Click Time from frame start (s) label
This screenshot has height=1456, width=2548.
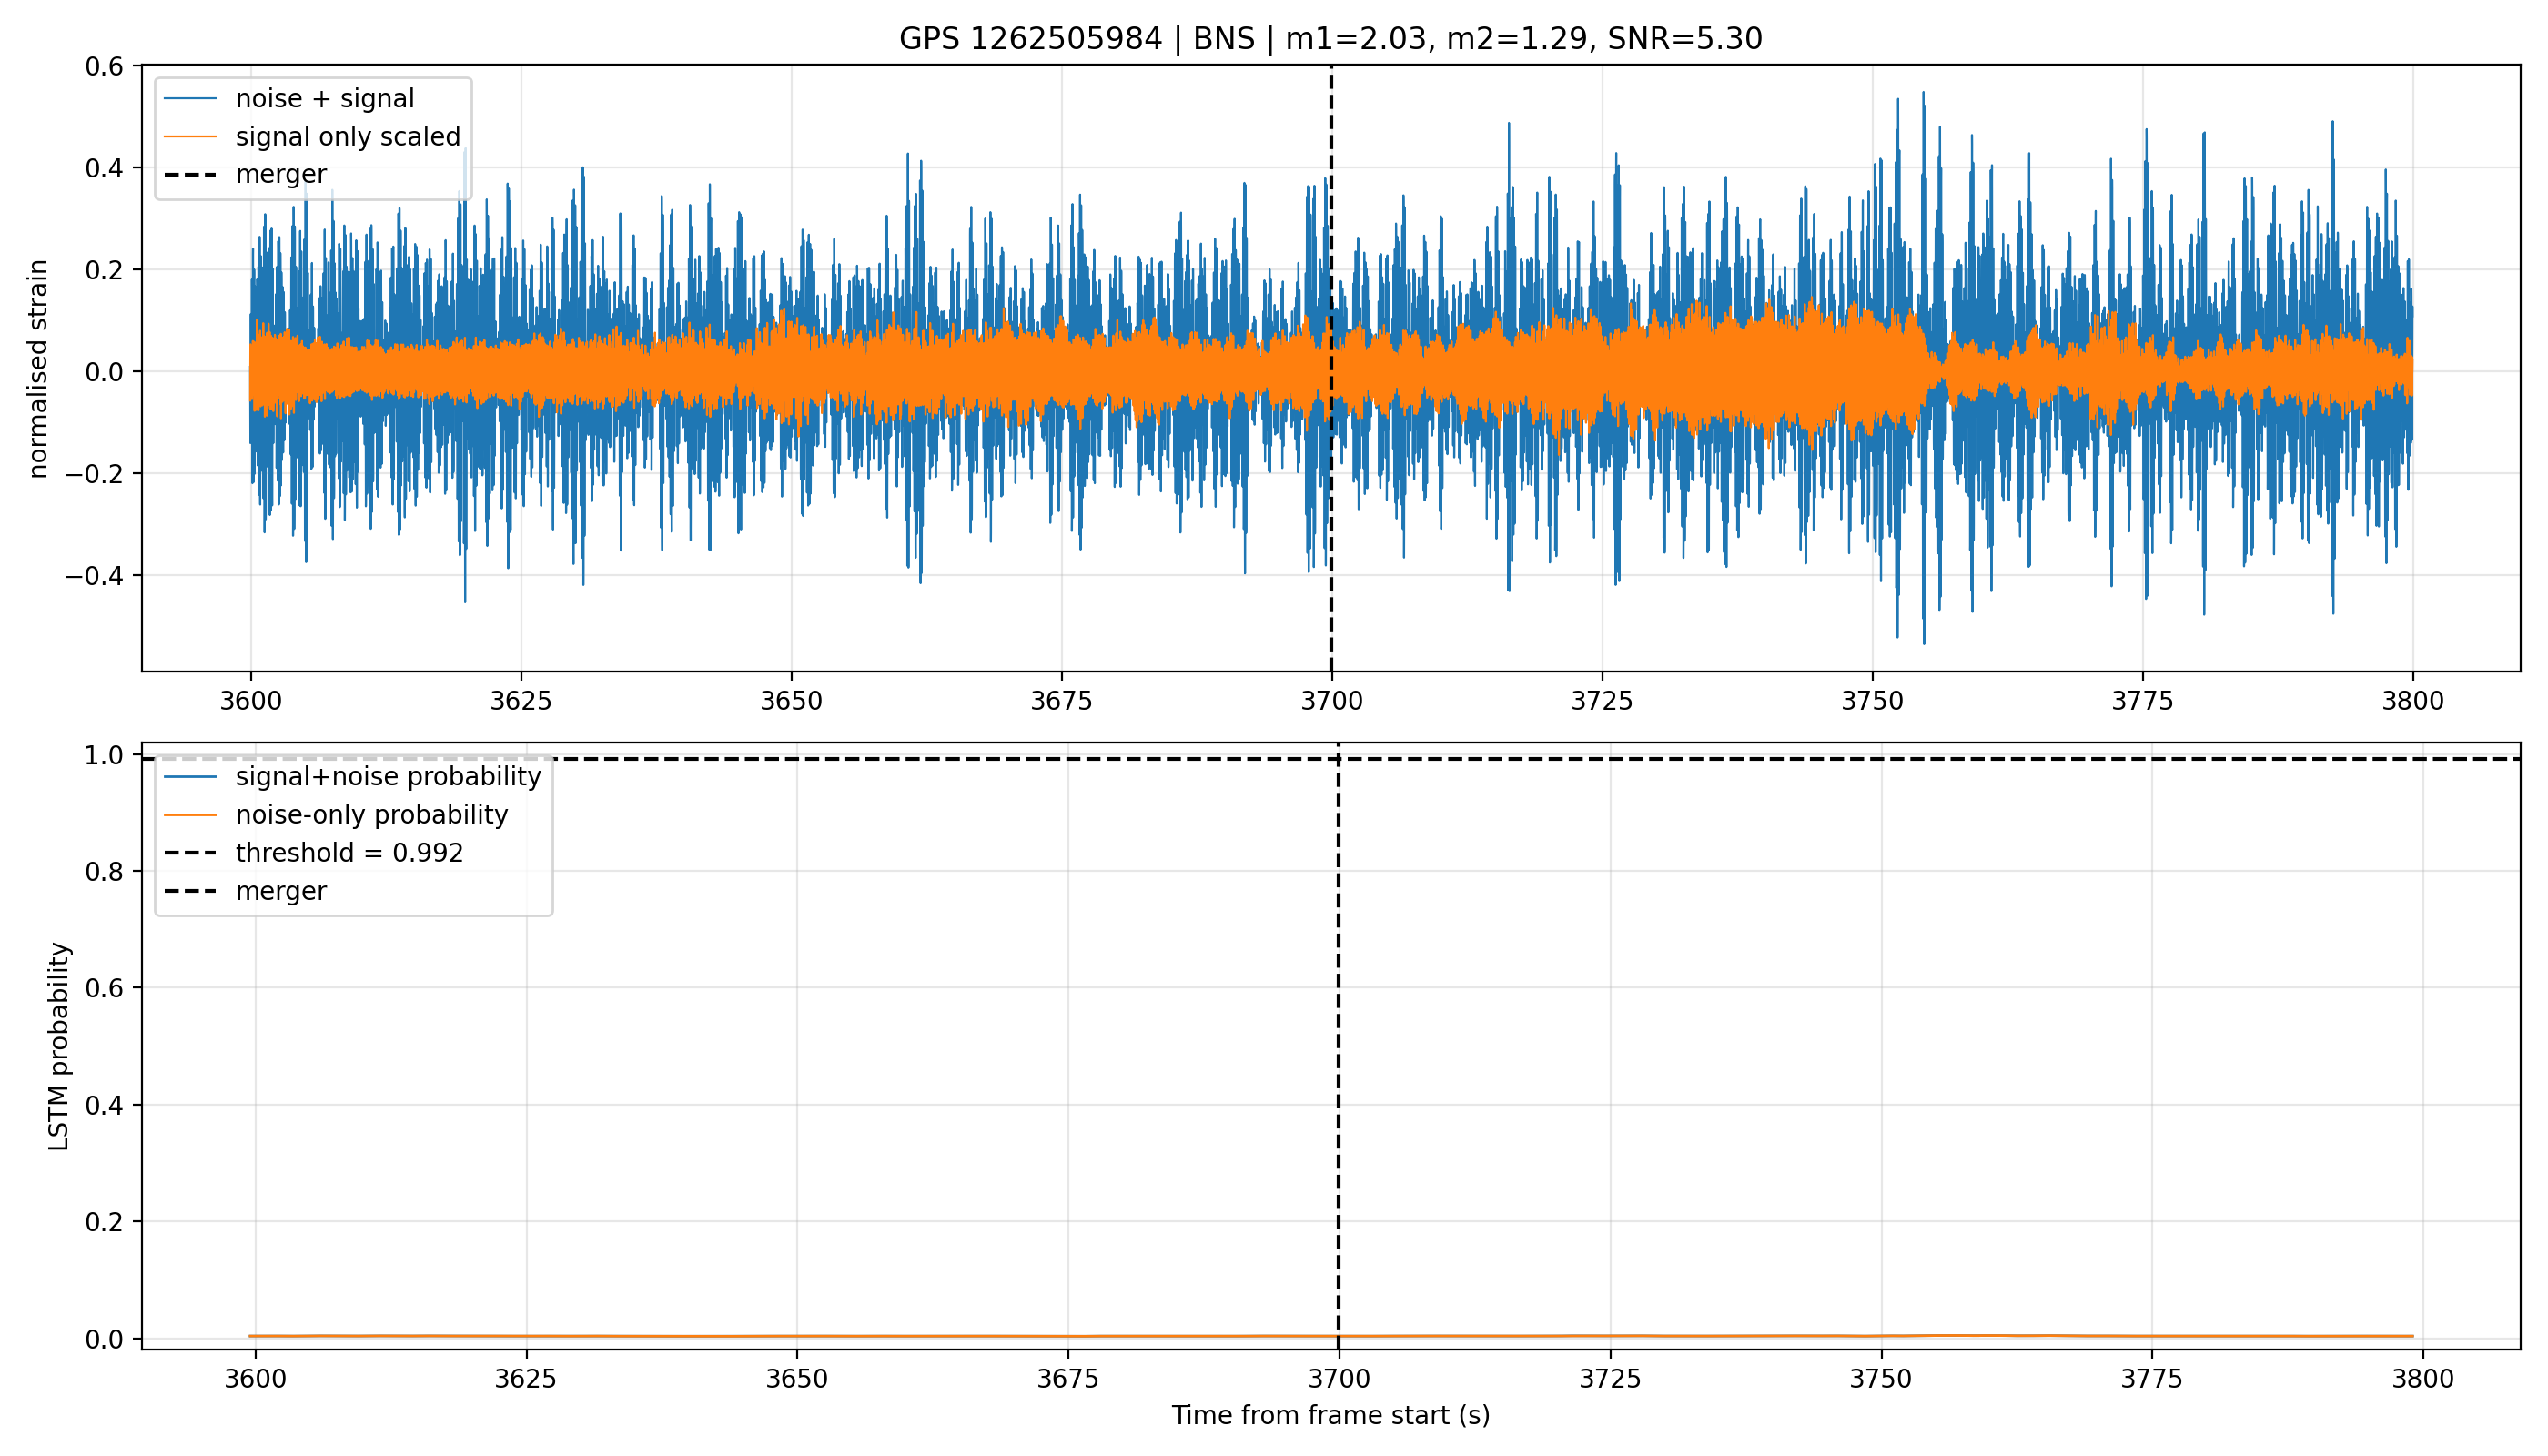(1331, 1415)
